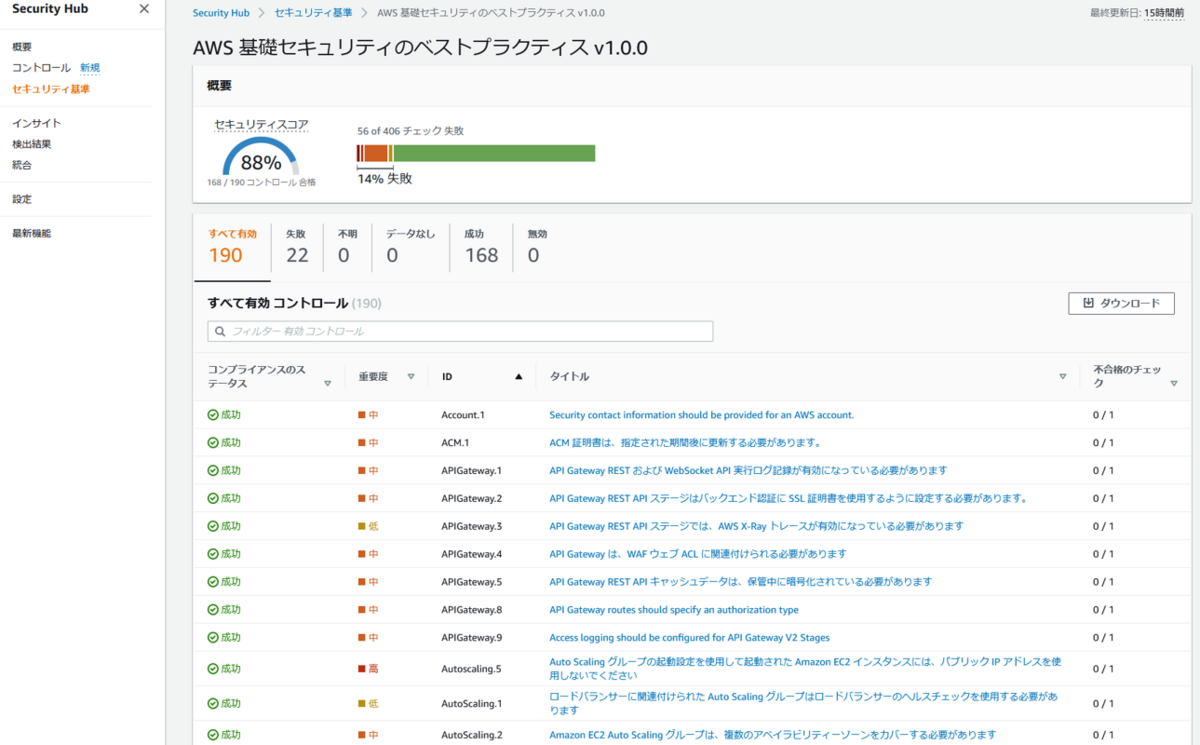Select the すべて有効 190 tab
This screenshot has height=745, width=1200.
click(x=232, y=246)
